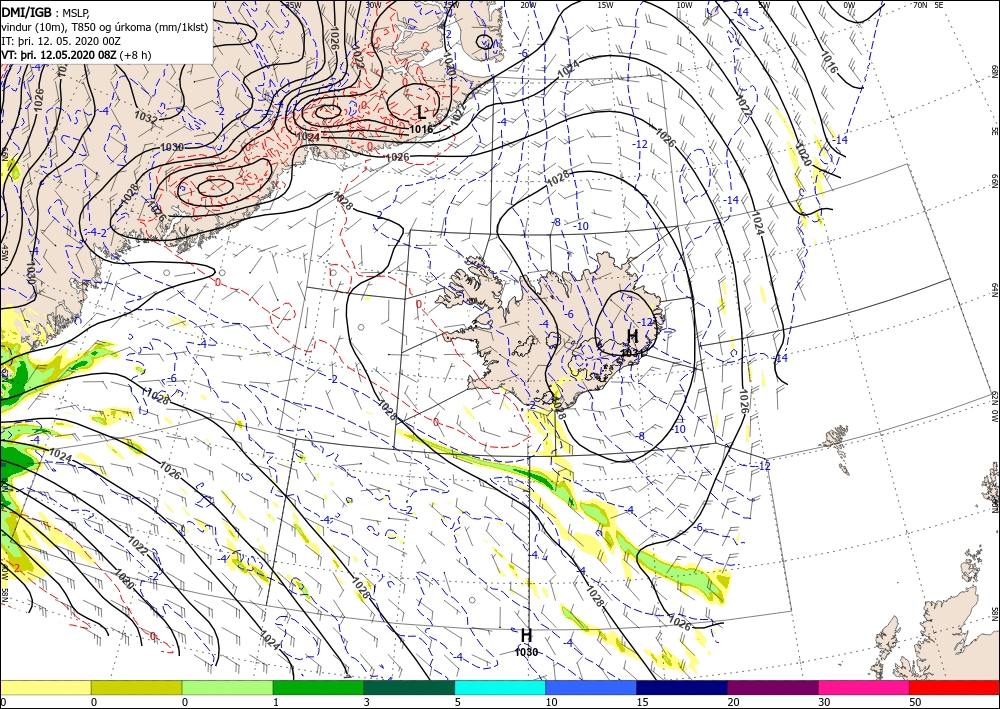Select the pink legend swatch
This screenshot has height=709, width=1000.
[x=864, y=687]
